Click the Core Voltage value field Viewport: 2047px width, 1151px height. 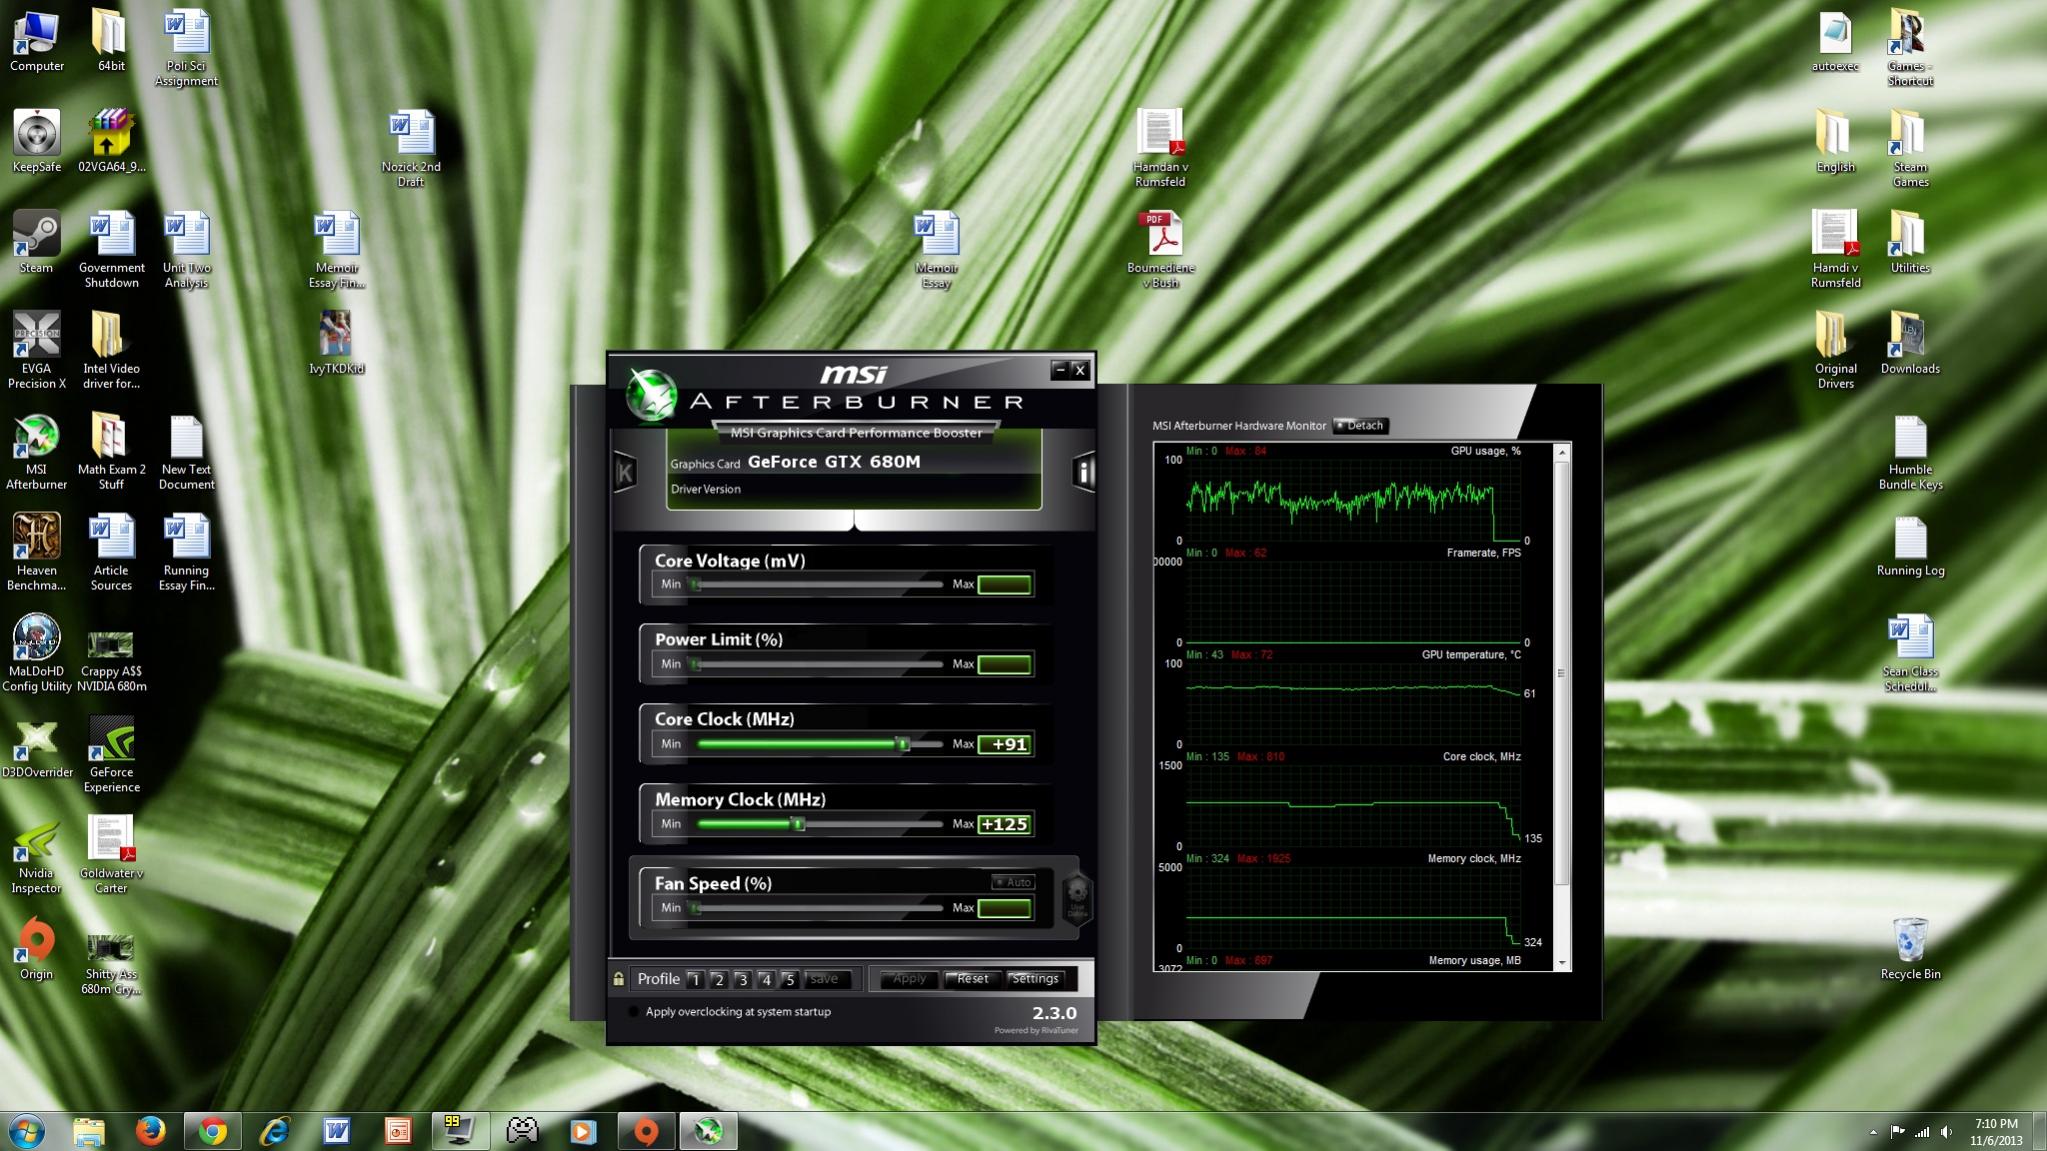click(x=1004, y=585)
